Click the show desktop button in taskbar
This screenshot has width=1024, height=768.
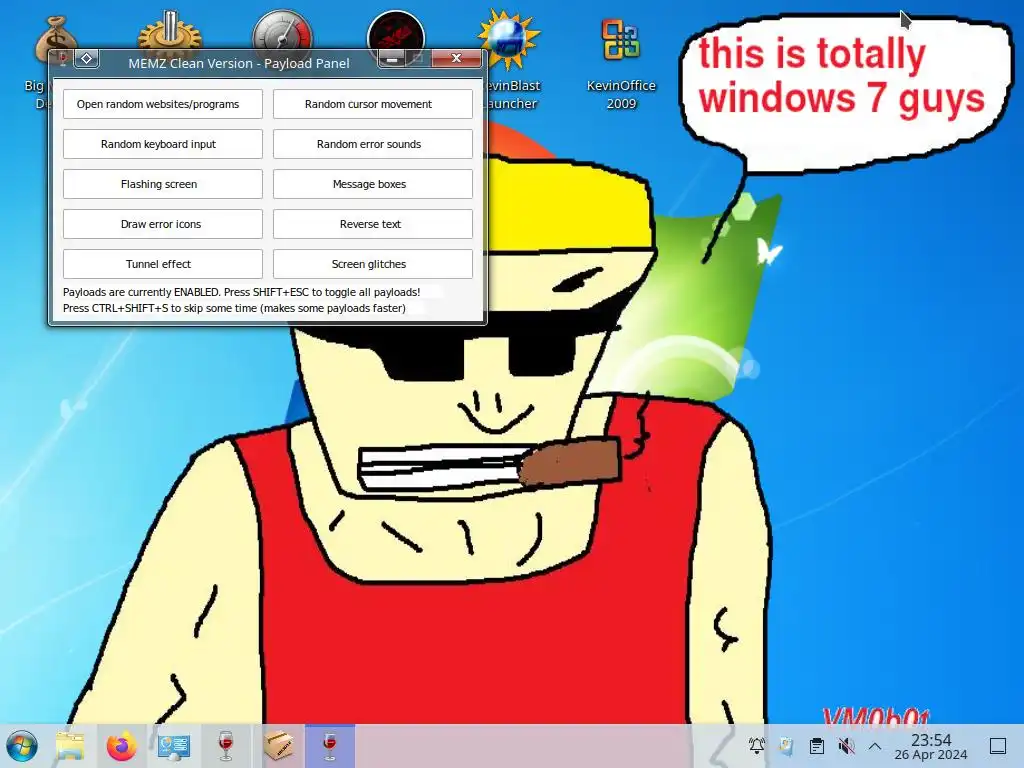point(998,746)
